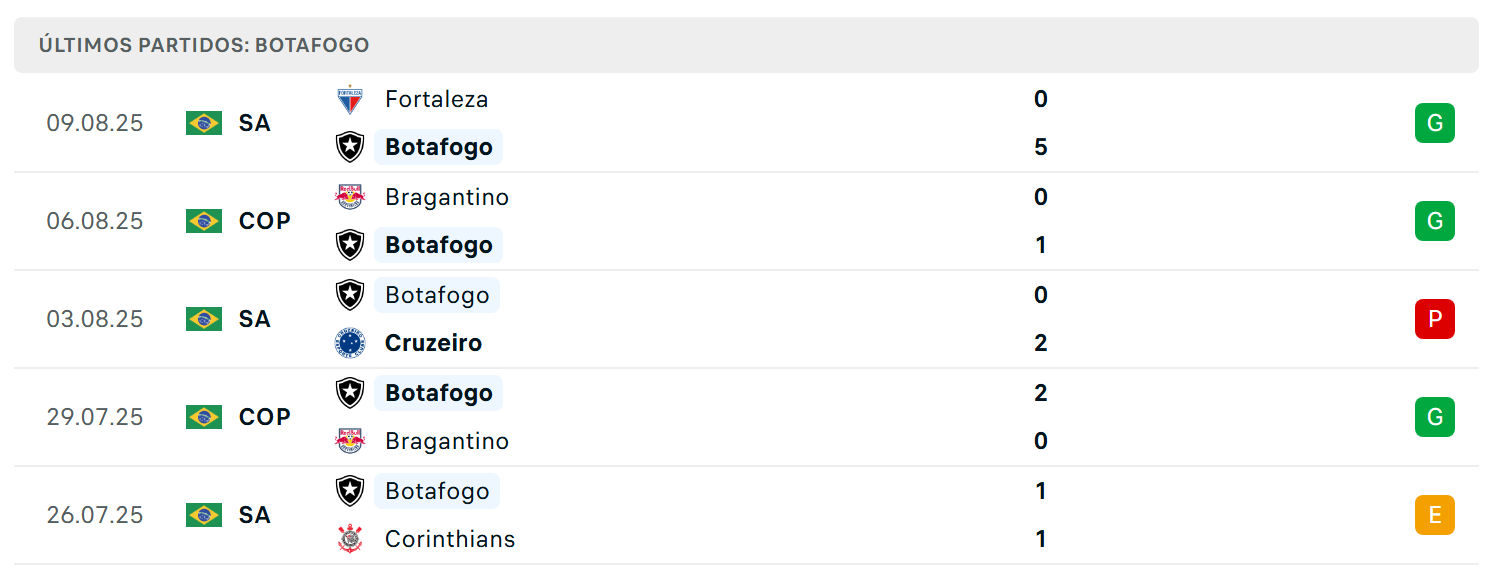The width and height of the screenshot is (1493, 580).
Task: Click the green G badge for Fortaleza match
Action: pos(1434,123)
